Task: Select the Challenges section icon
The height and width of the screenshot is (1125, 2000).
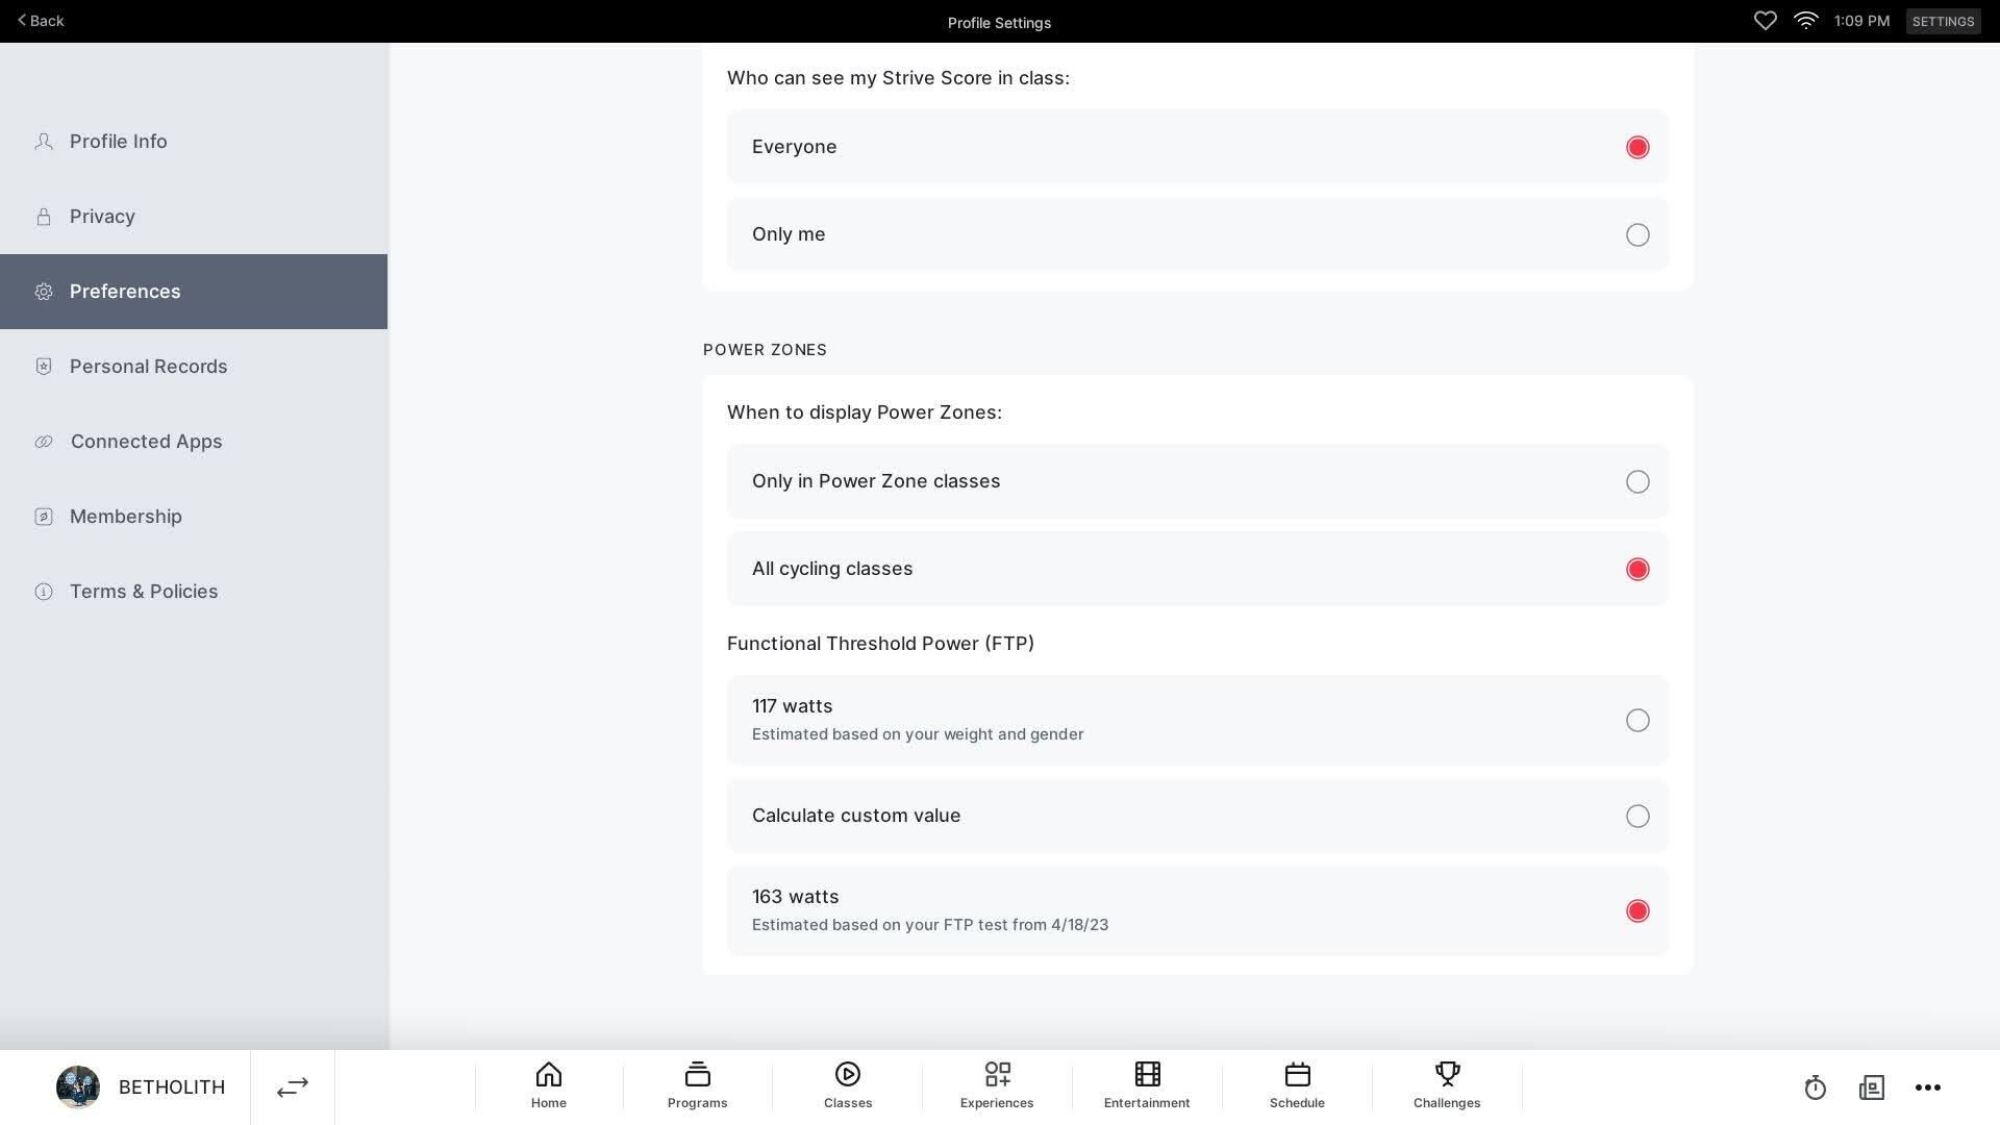Action: 1446,1074
